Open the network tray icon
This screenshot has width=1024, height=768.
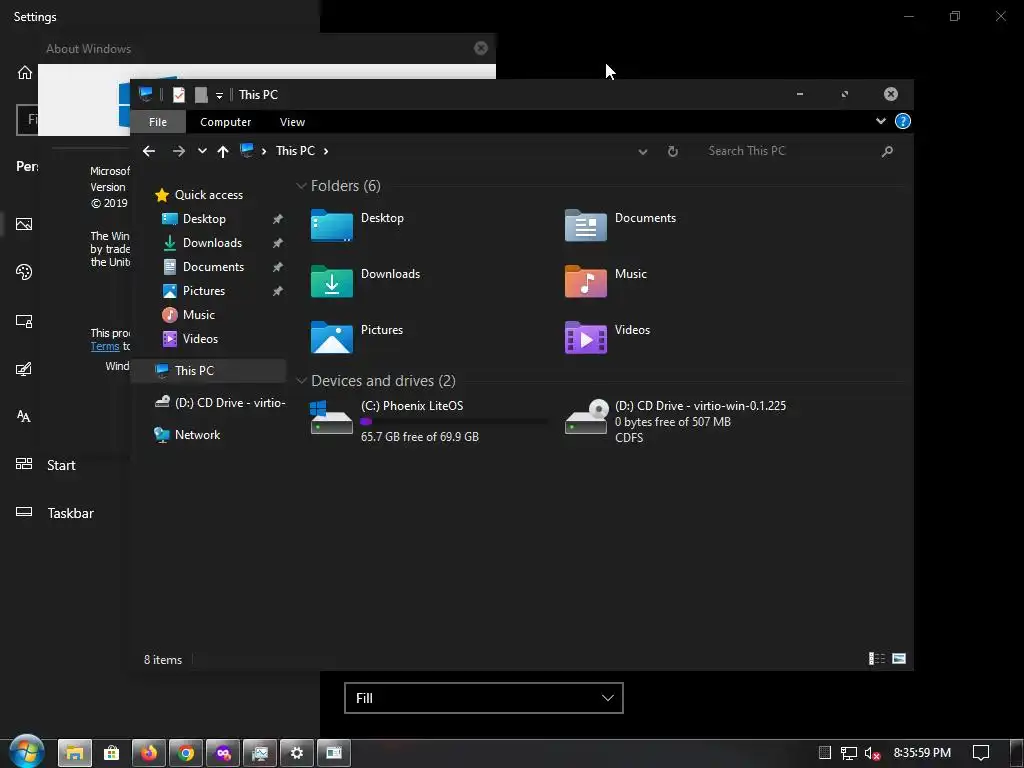848,753
